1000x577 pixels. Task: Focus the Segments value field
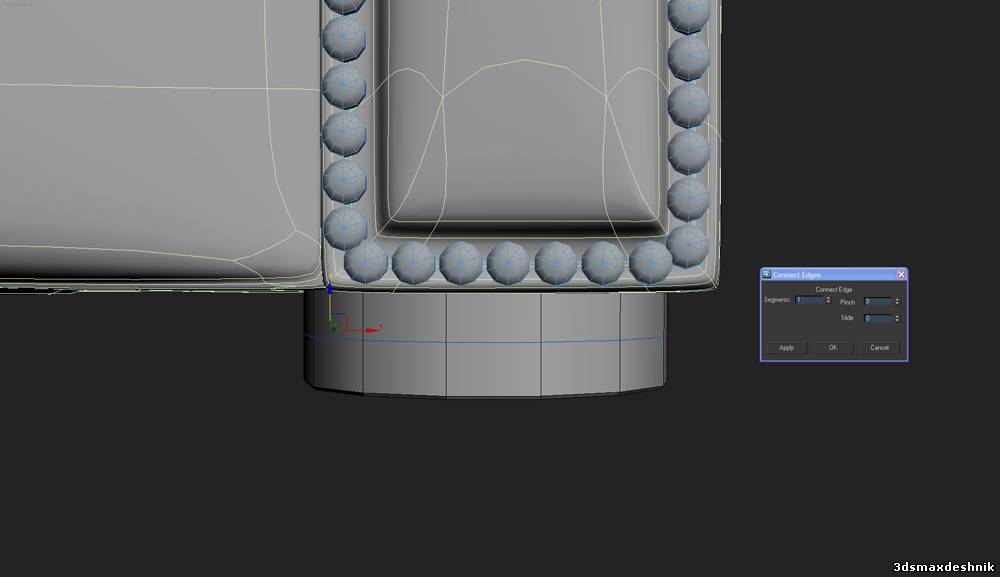tap(809, 300)
